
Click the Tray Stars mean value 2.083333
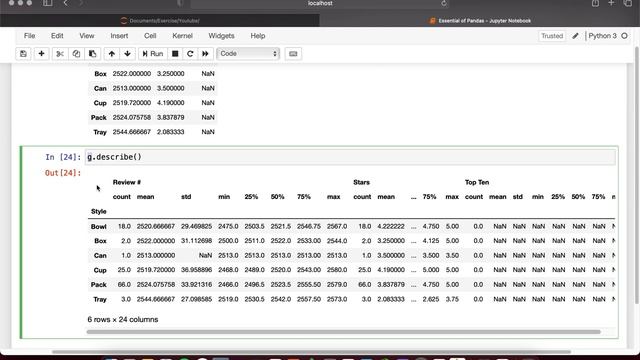pyautogui.click(x=391, y=299)
